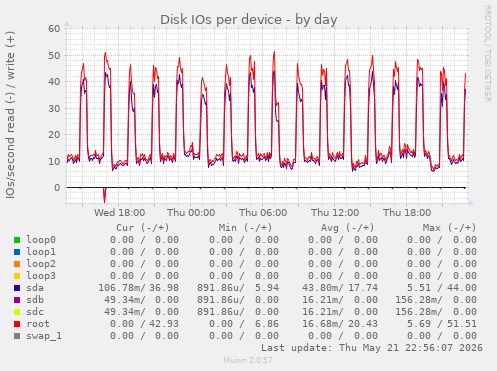This screenshot has height=371, width=497.
Task: Click sda max value 5.51 / 44.00
Action: [442, 288]
